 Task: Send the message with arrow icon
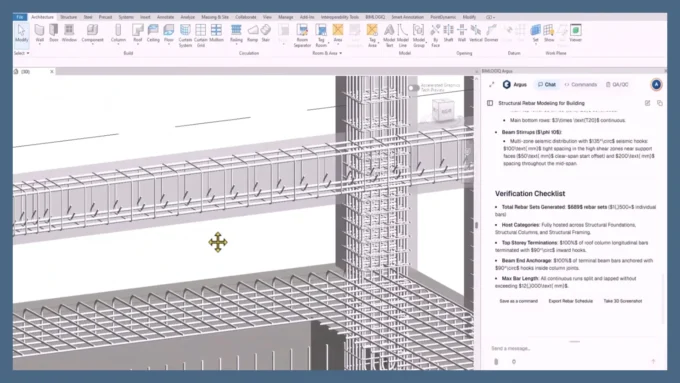[653, 361]
